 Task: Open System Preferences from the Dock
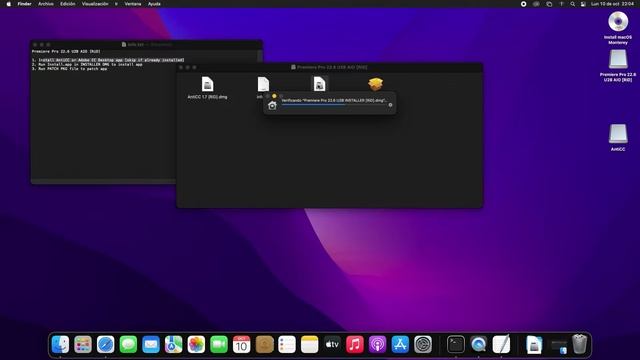coord(423,344)
